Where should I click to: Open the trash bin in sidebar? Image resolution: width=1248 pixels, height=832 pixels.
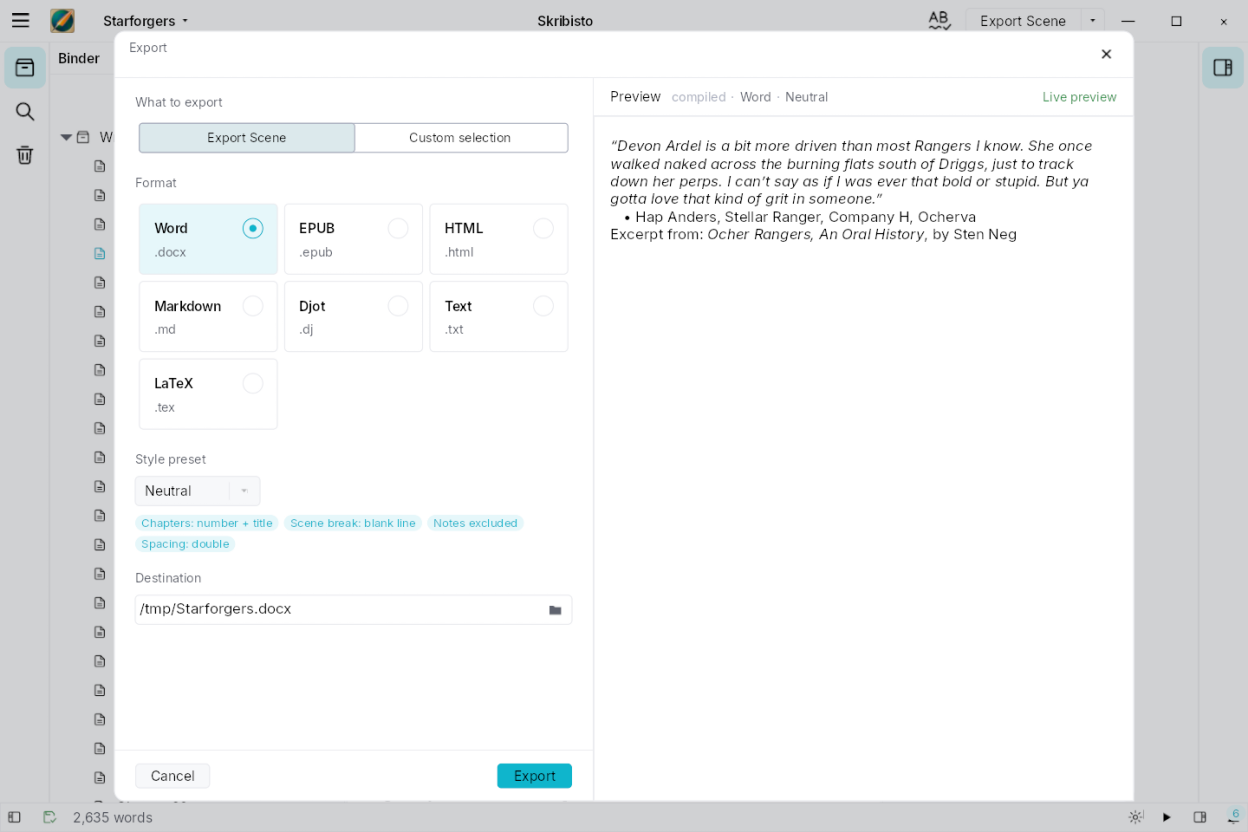25,154
